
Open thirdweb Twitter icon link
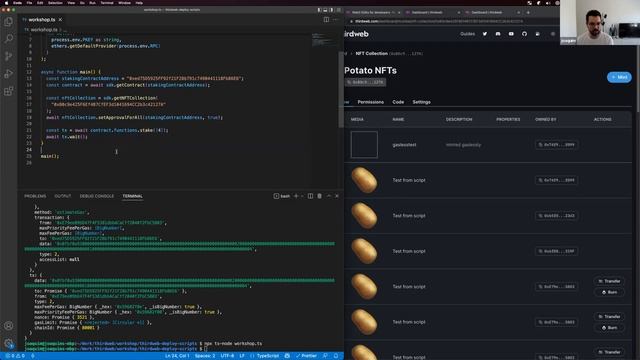tap(484, 34)
